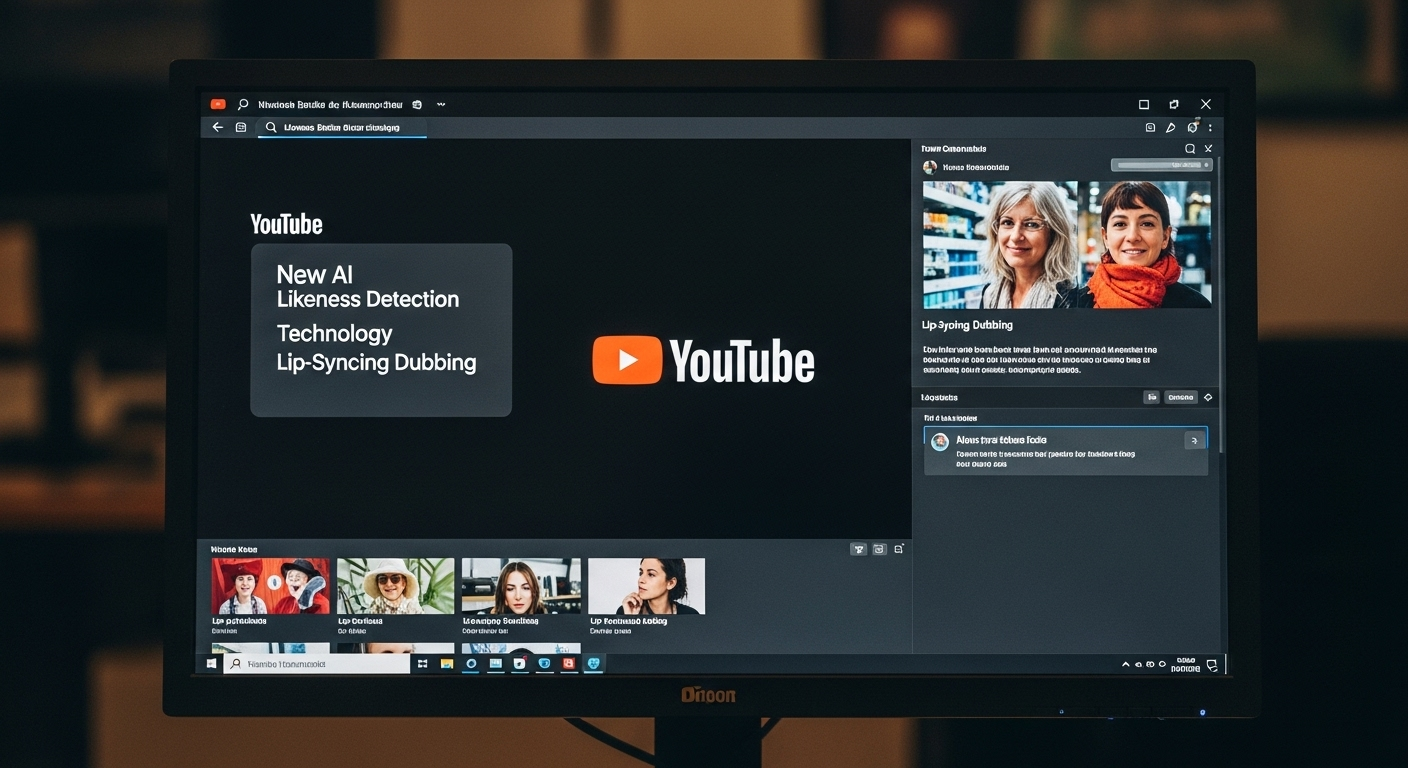Open the vertical three-dots browser menu
Image resolution: width=1408 pixels, height=768 pixels.
[x=1210, y=128]
